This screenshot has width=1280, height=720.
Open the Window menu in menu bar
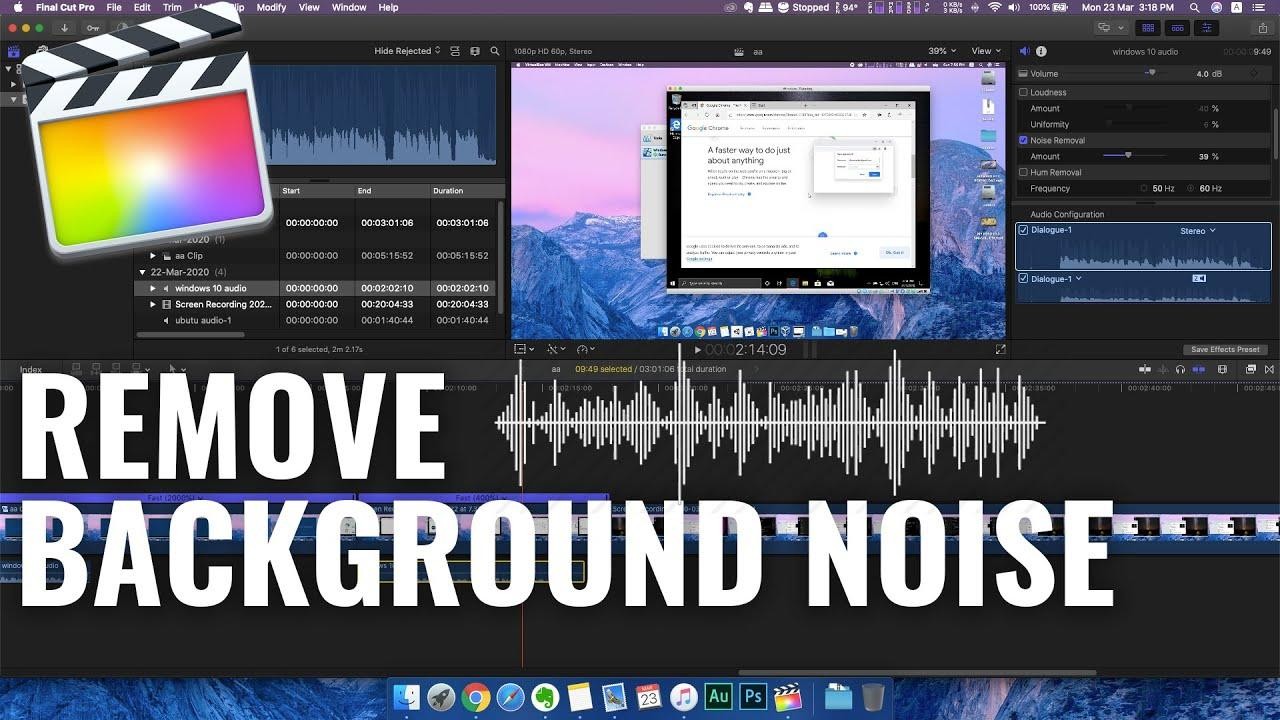(x=349, y=7)
